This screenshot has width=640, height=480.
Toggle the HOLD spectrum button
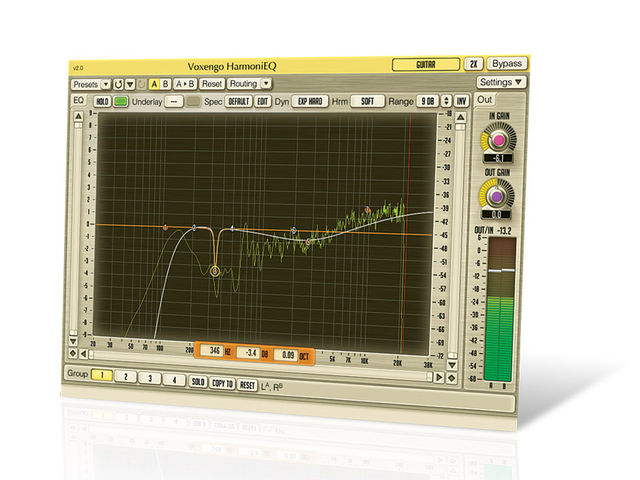[x=102, y=101]
